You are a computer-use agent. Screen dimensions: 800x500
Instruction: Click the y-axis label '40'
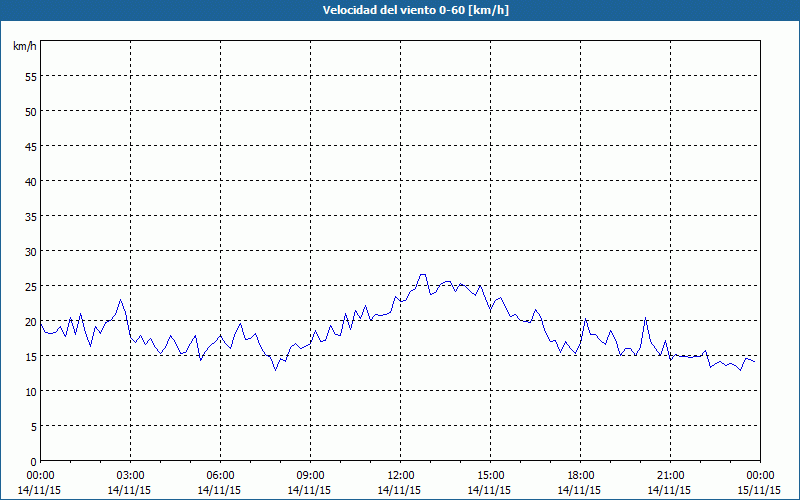click(31, 182)
